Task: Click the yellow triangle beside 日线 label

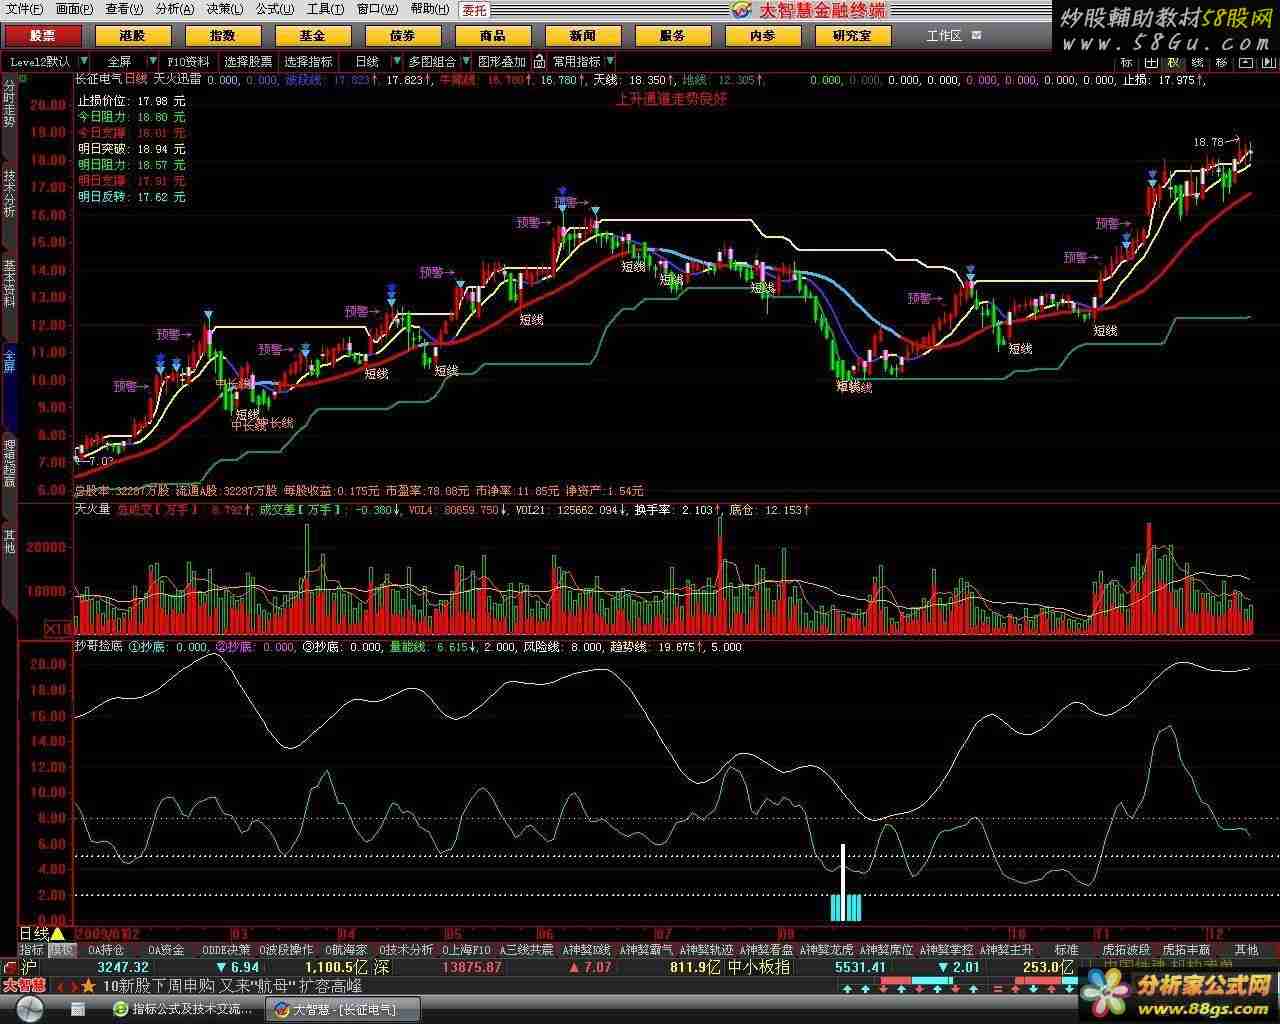Action: point(57,934)
